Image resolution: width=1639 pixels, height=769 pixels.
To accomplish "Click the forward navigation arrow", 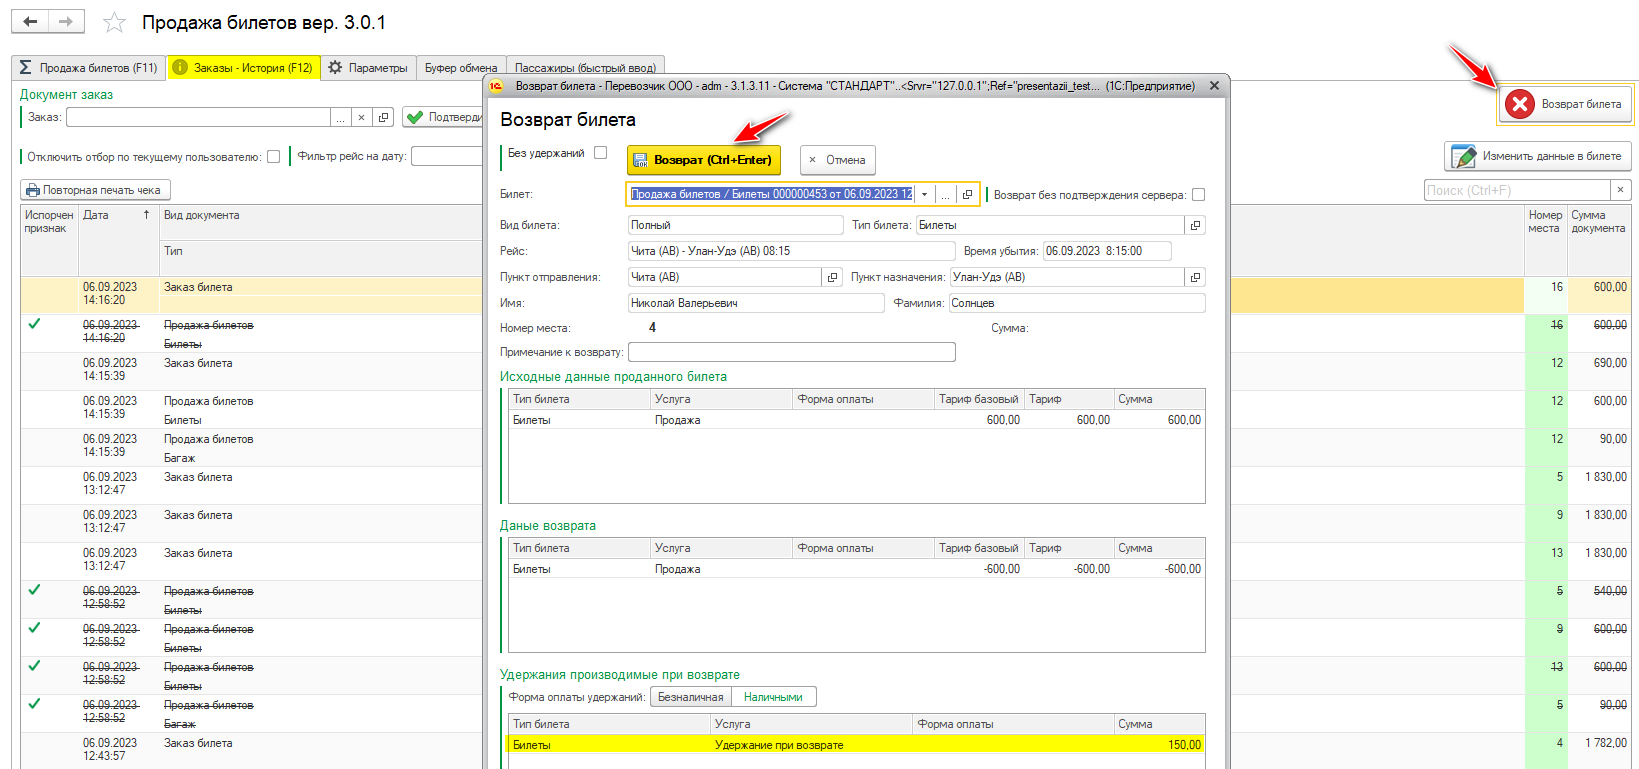I will (66, 21).
